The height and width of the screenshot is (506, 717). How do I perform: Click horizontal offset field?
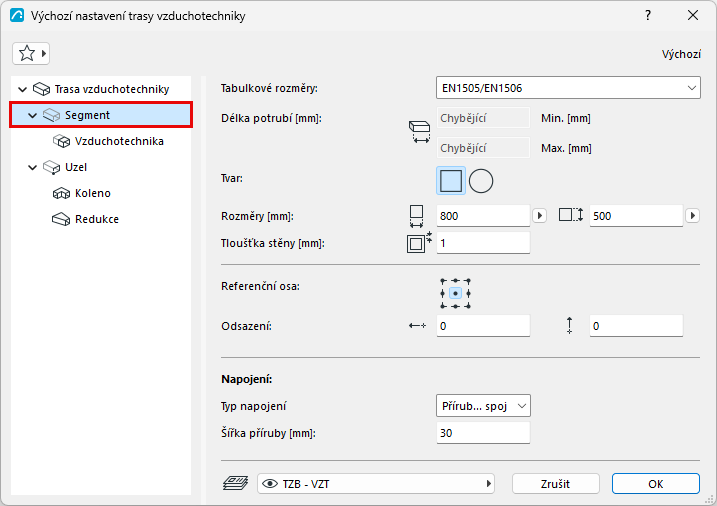coord(483,326)
